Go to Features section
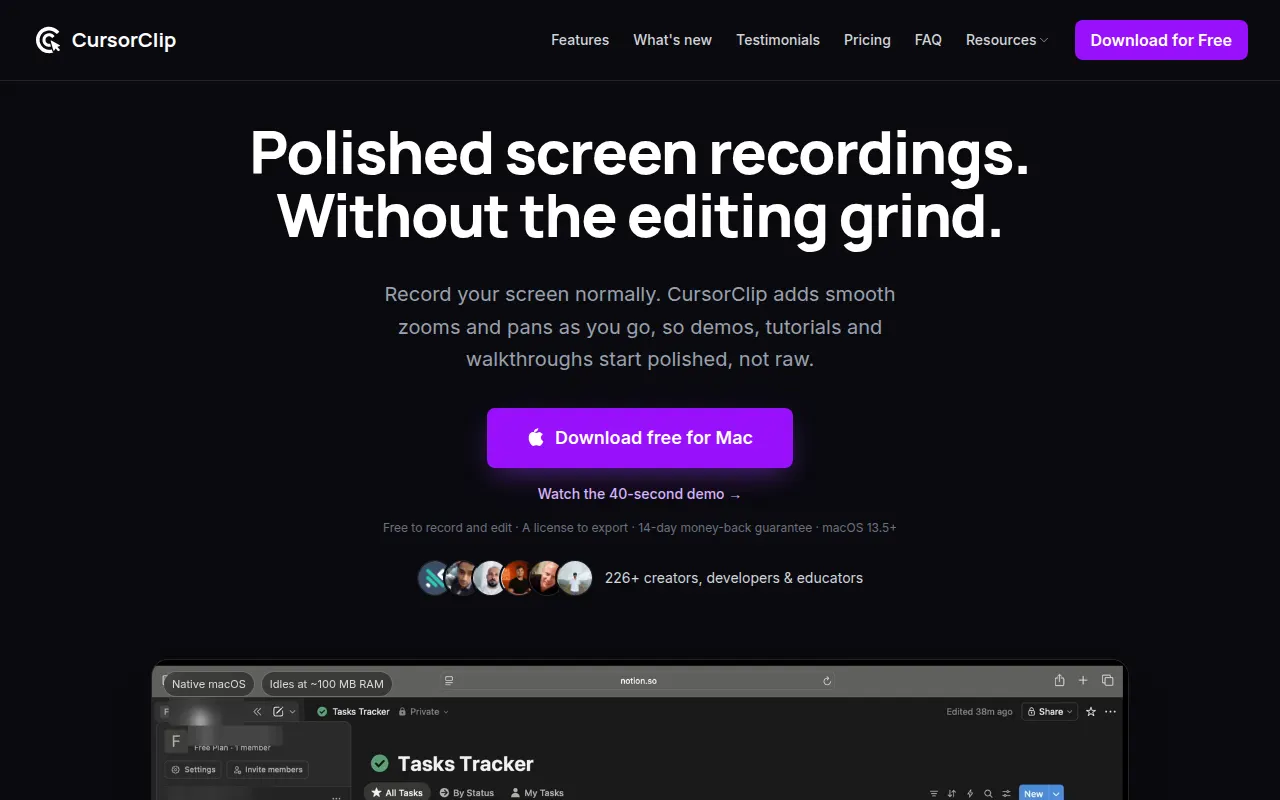The image size is (1280, 800). 580,40
